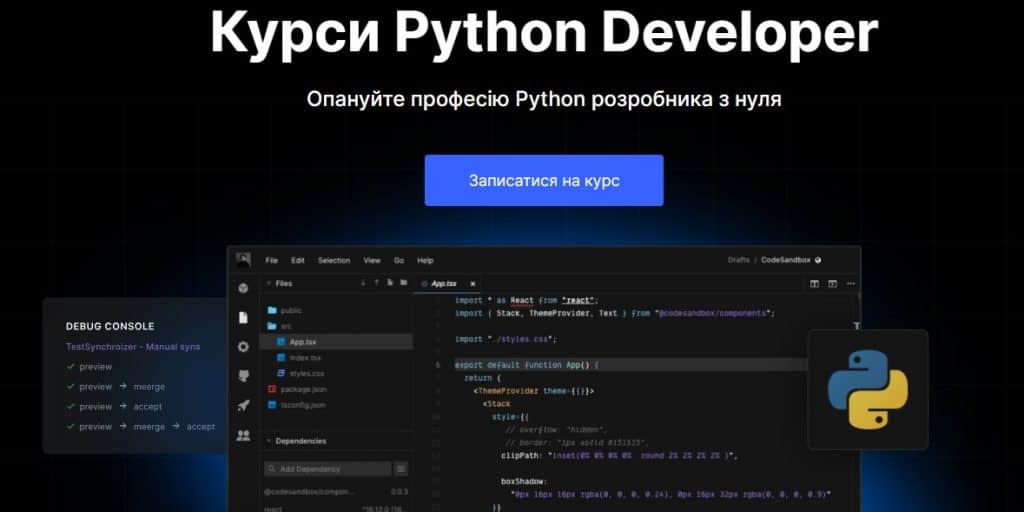Screen dimensions: 1024x512
Task: Click the boxShadow code line
Action: 524,481
